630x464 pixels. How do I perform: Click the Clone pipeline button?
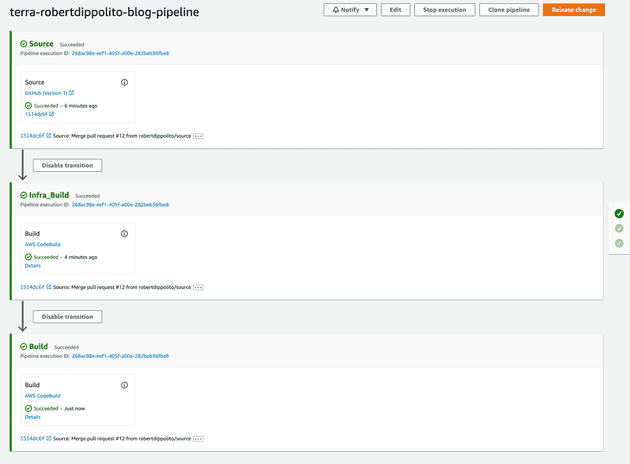509,10
